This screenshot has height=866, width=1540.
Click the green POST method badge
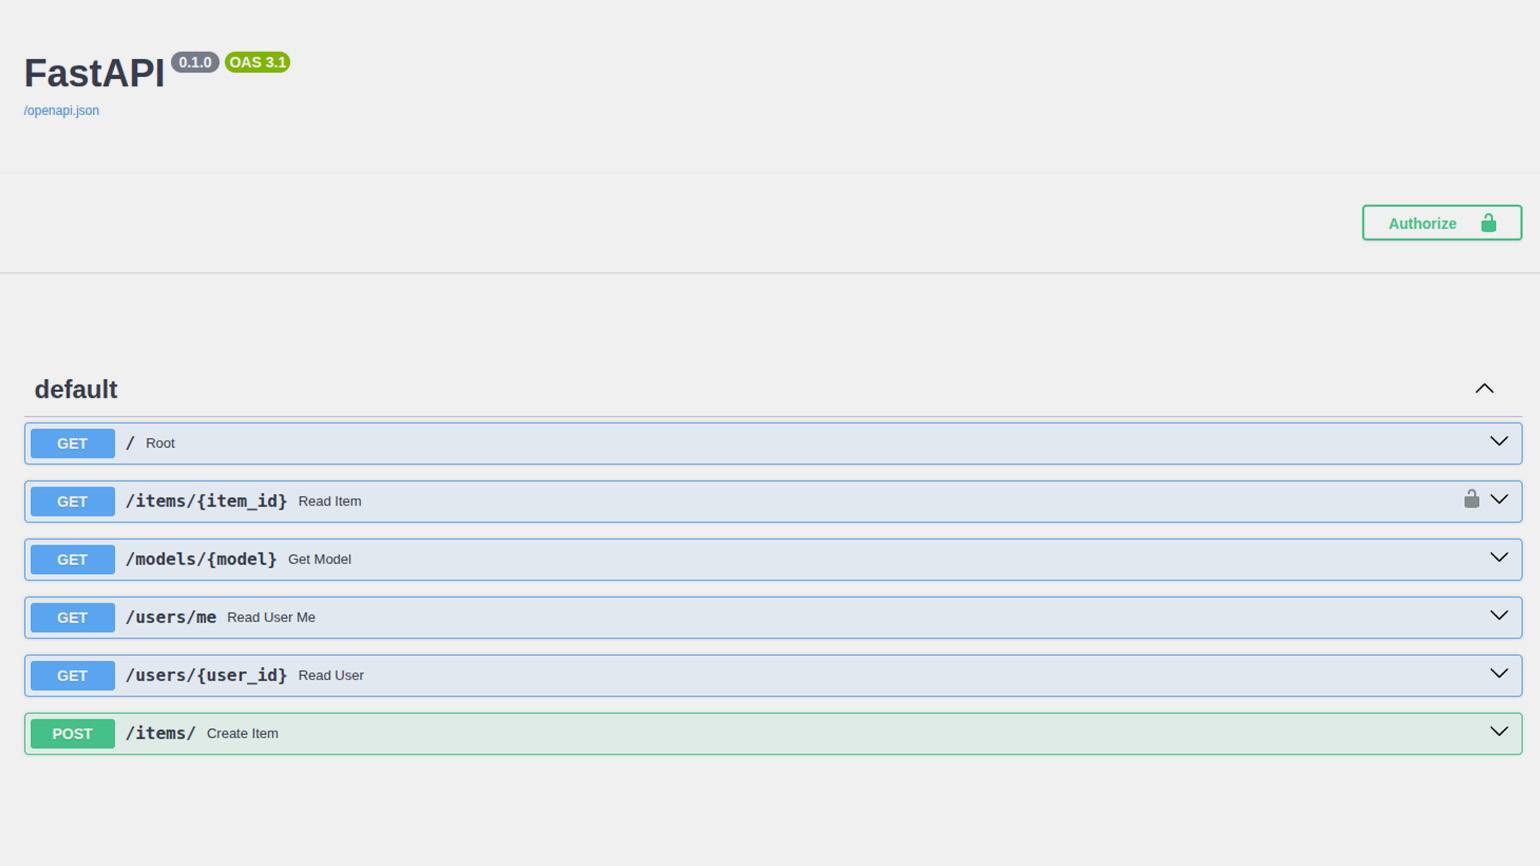tap(72, 733)
